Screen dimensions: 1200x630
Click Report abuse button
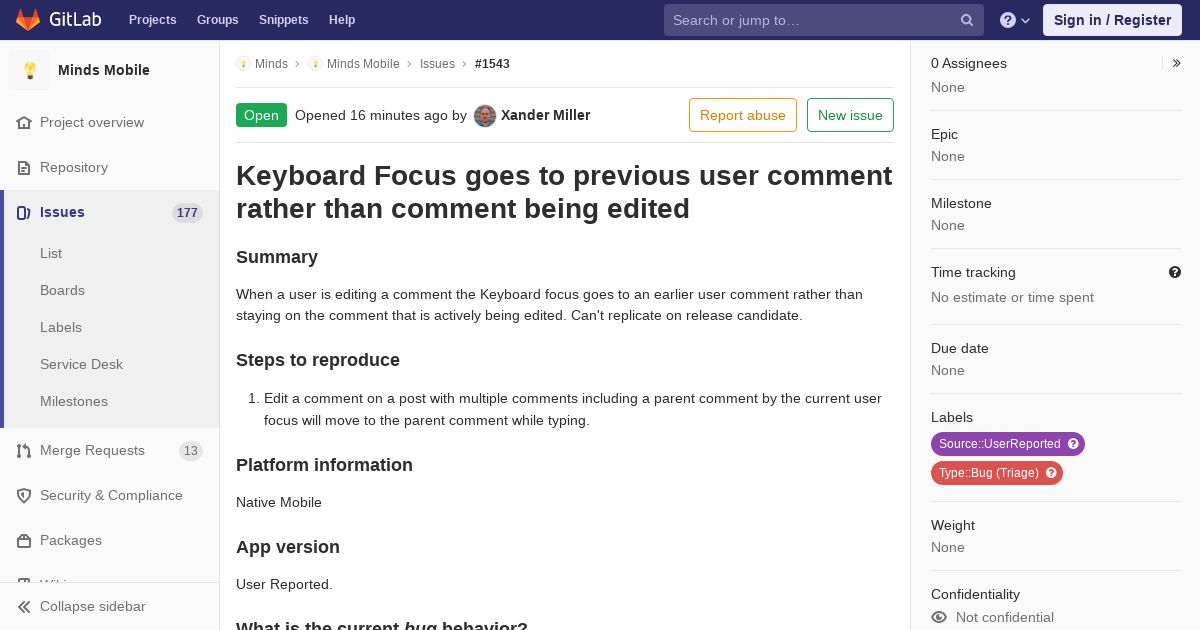point(743,115)
